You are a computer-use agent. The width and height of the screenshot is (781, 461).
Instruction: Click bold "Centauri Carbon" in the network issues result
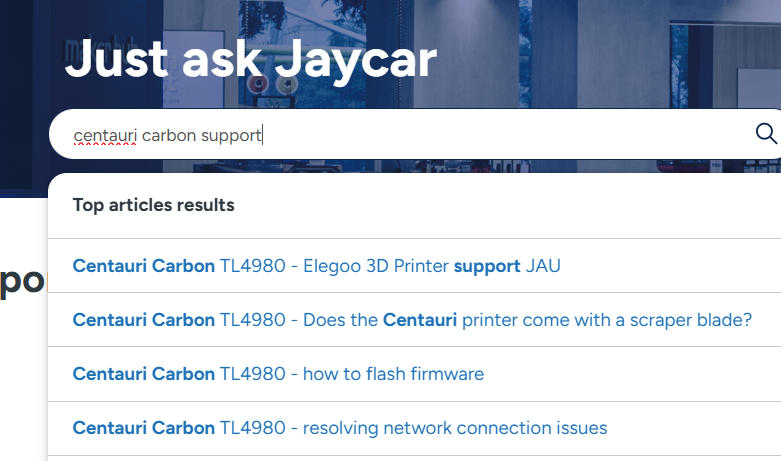[144, 428]
